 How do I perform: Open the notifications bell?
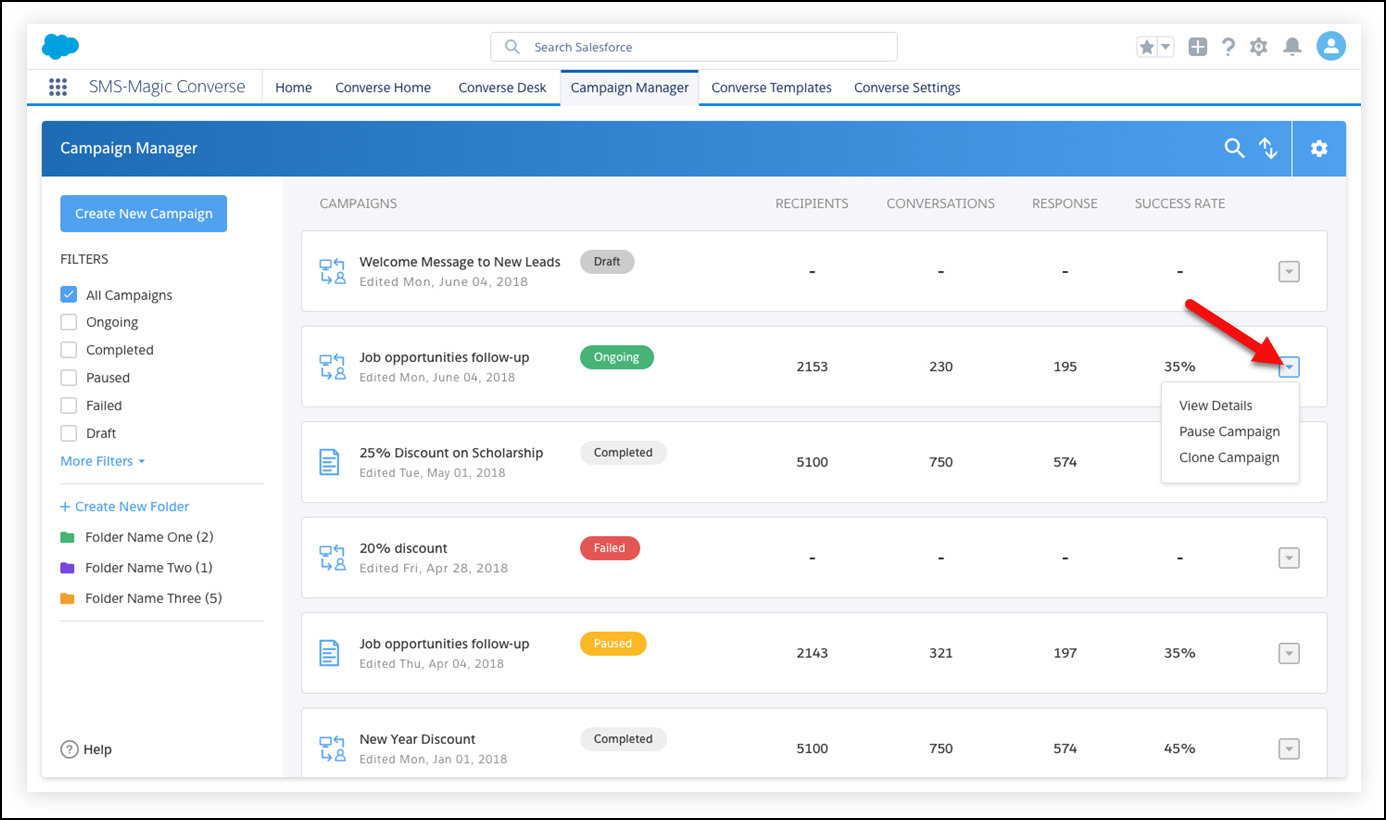(1292, 47)
